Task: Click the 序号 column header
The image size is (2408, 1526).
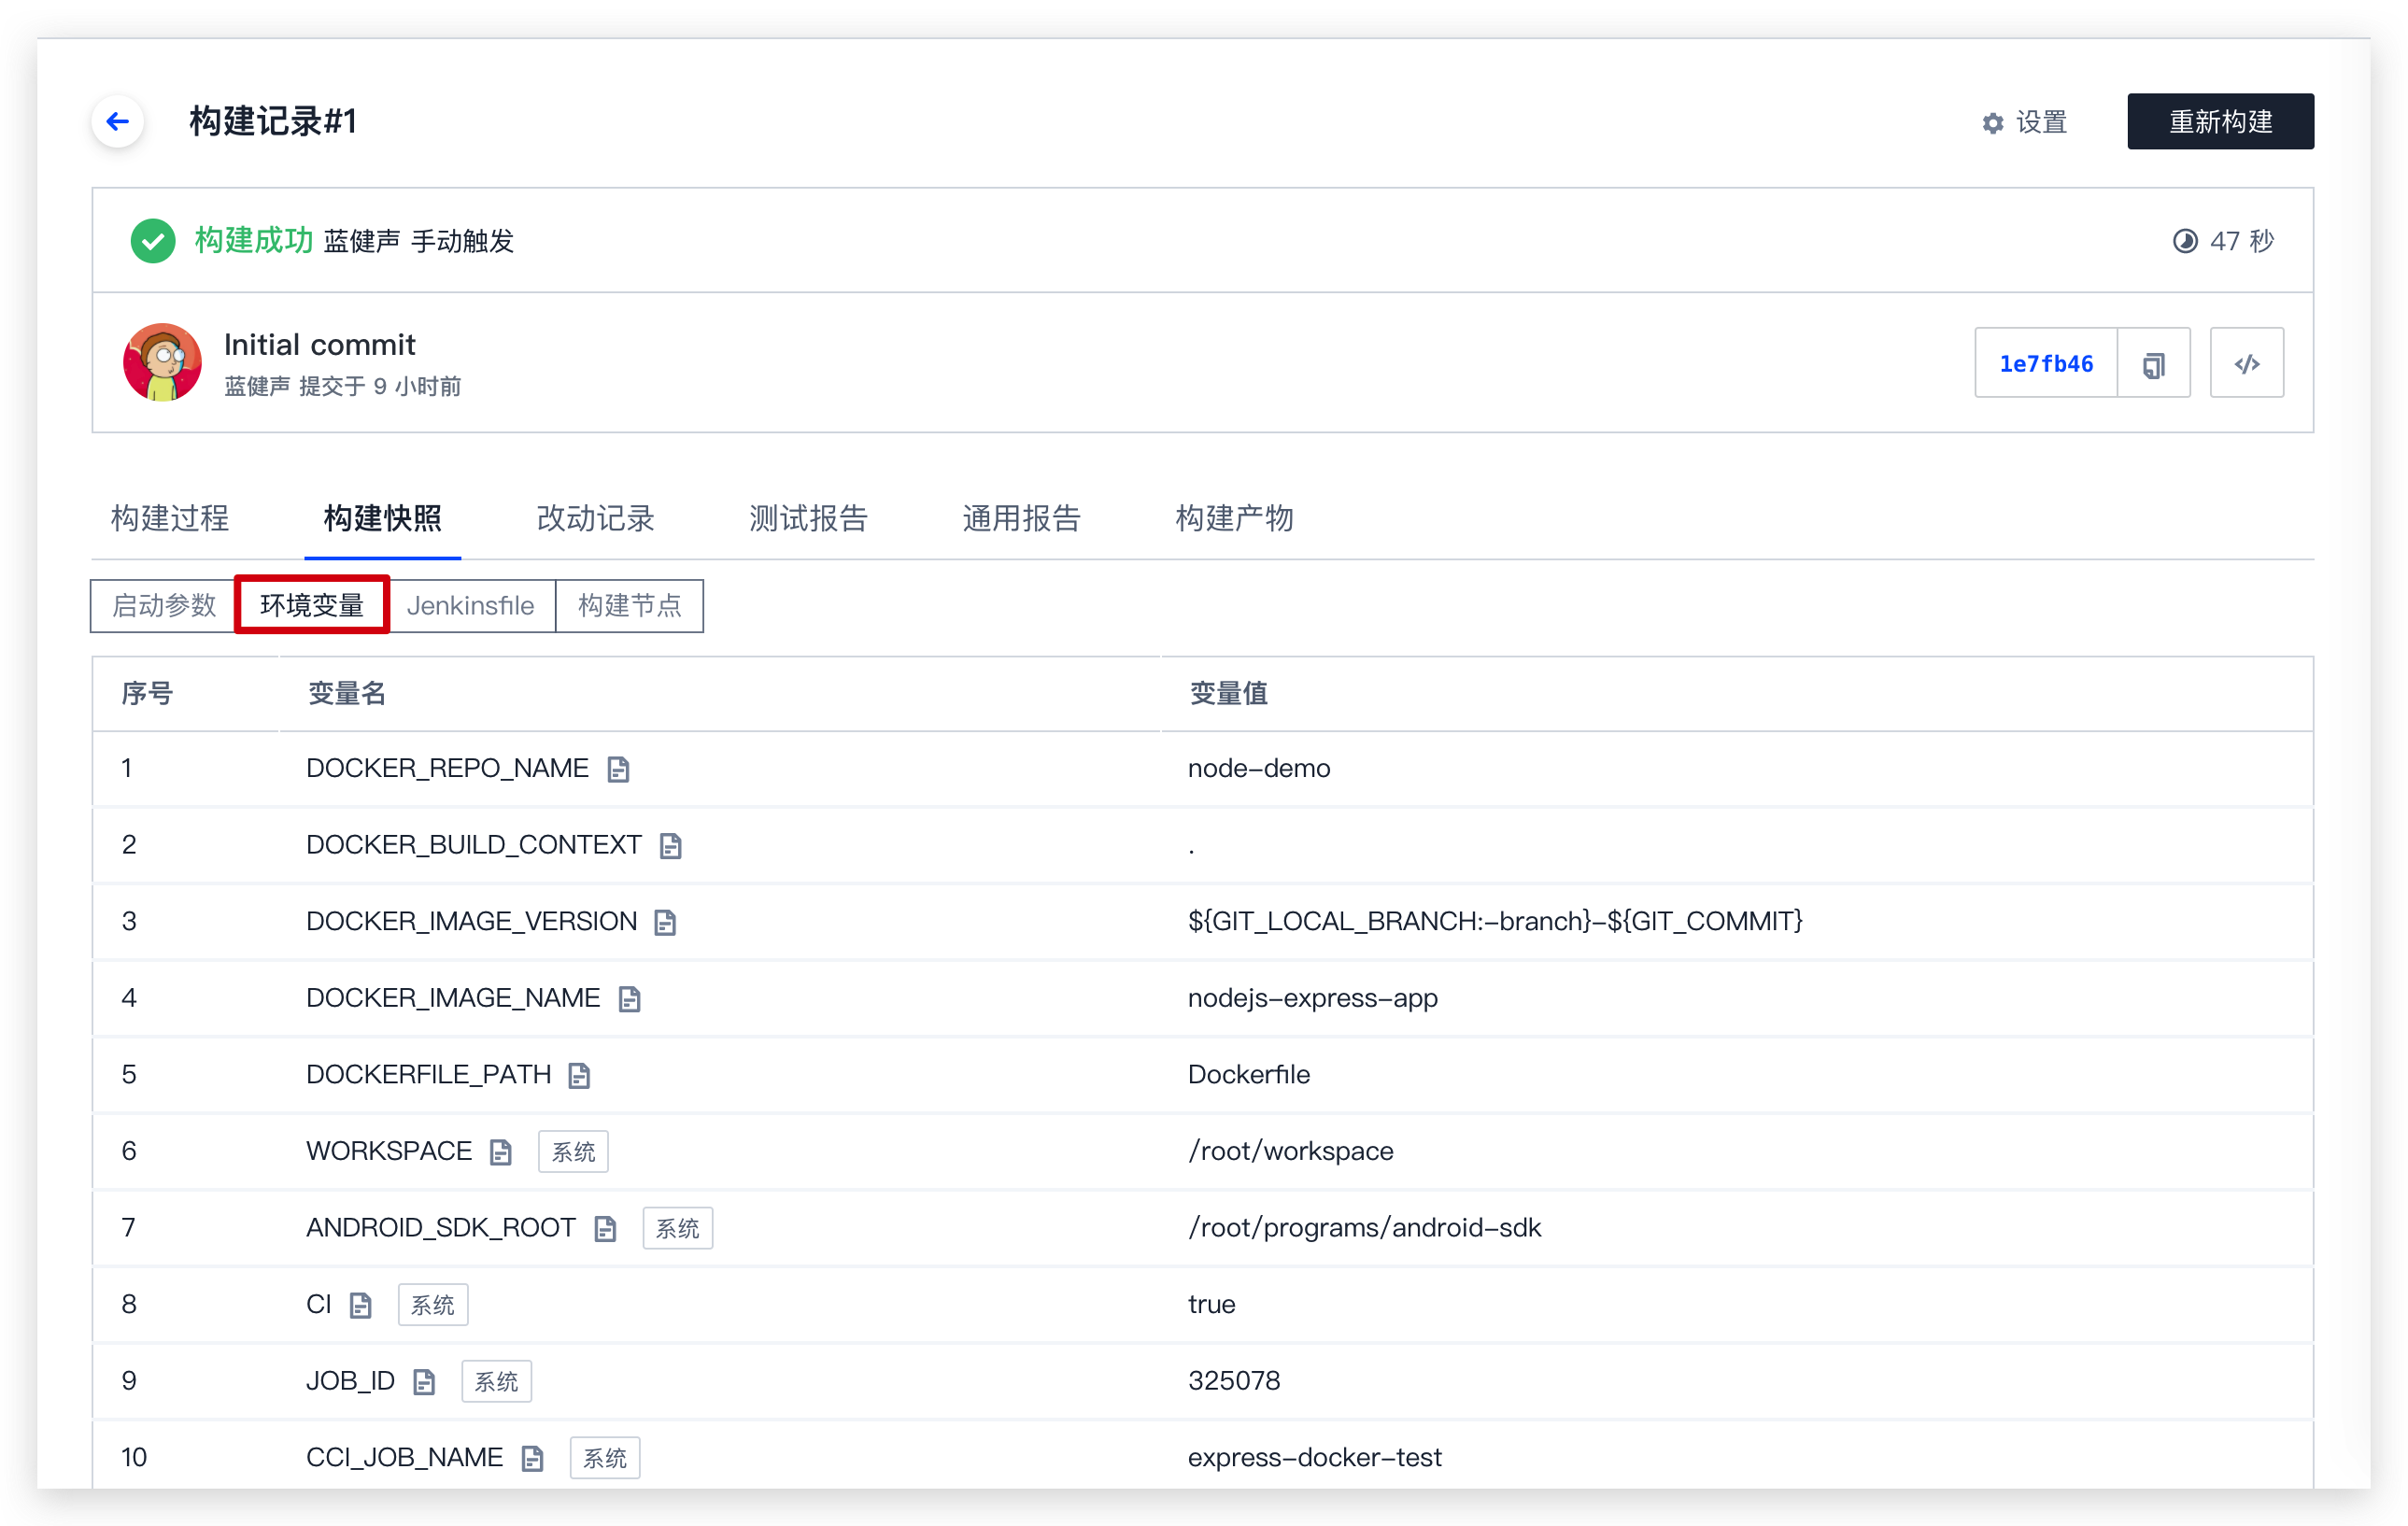Action: [147, 694]
